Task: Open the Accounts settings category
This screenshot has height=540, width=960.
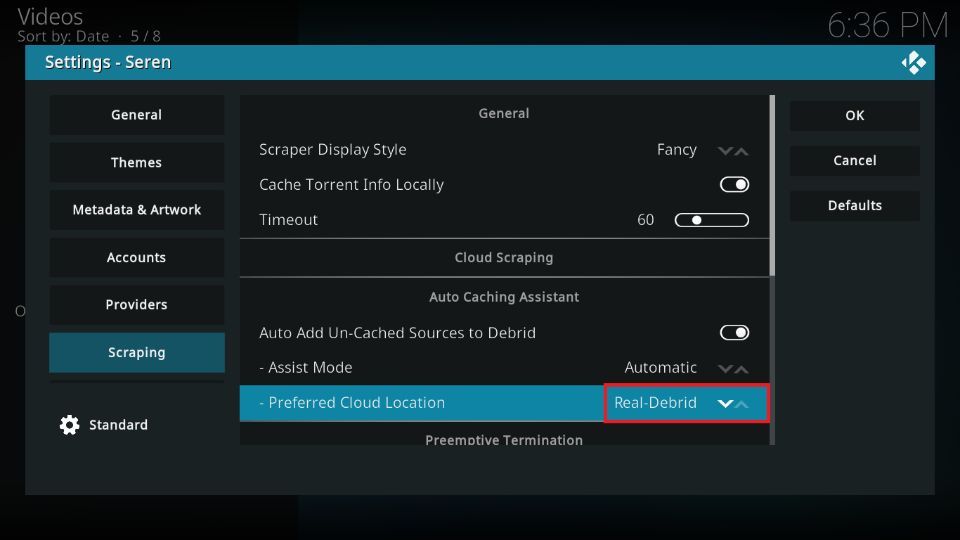Action: 137,257
